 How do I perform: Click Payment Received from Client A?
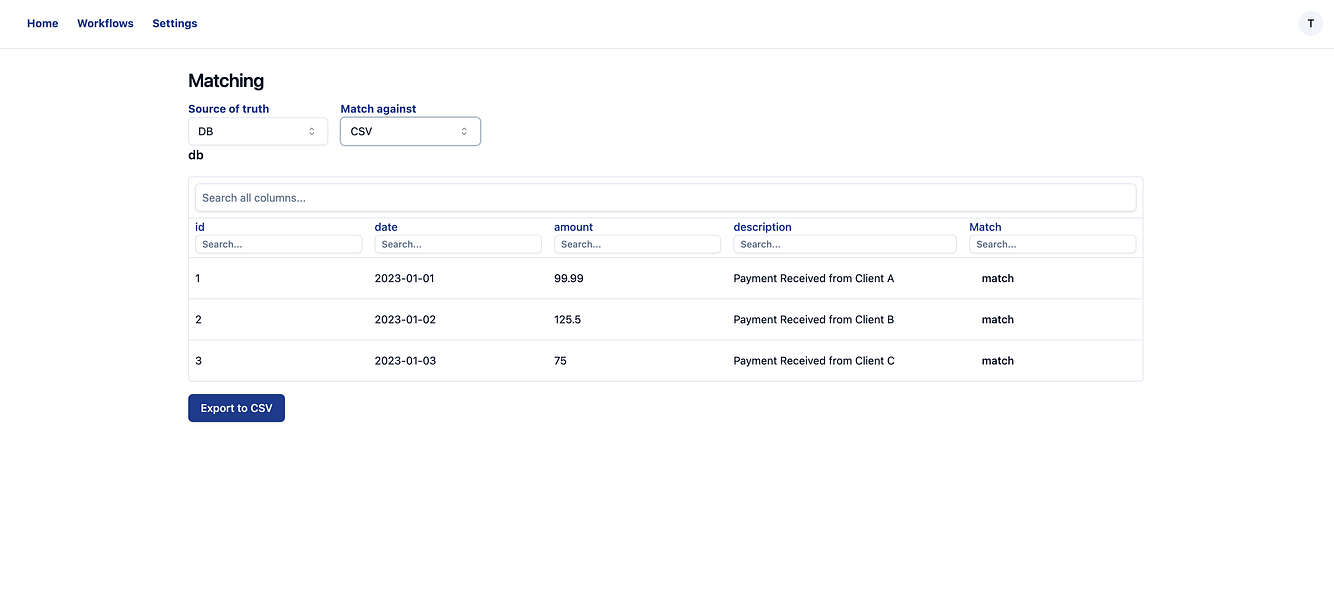pyautogui.click(x=814, y=278)
